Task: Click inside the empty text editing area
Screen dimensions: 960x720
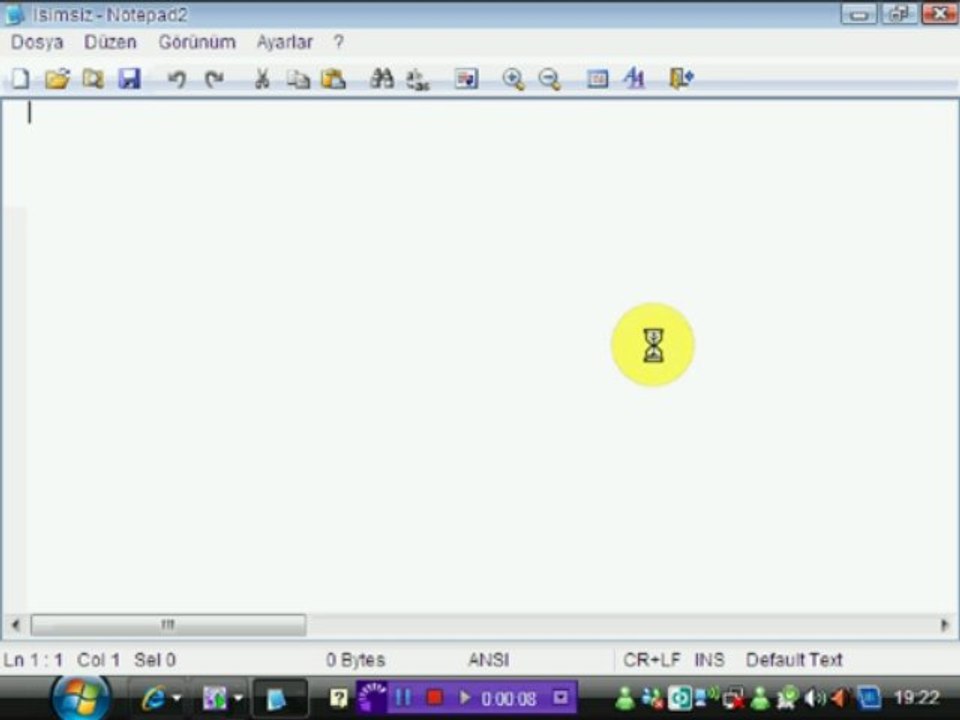Action: click(490, 355)
